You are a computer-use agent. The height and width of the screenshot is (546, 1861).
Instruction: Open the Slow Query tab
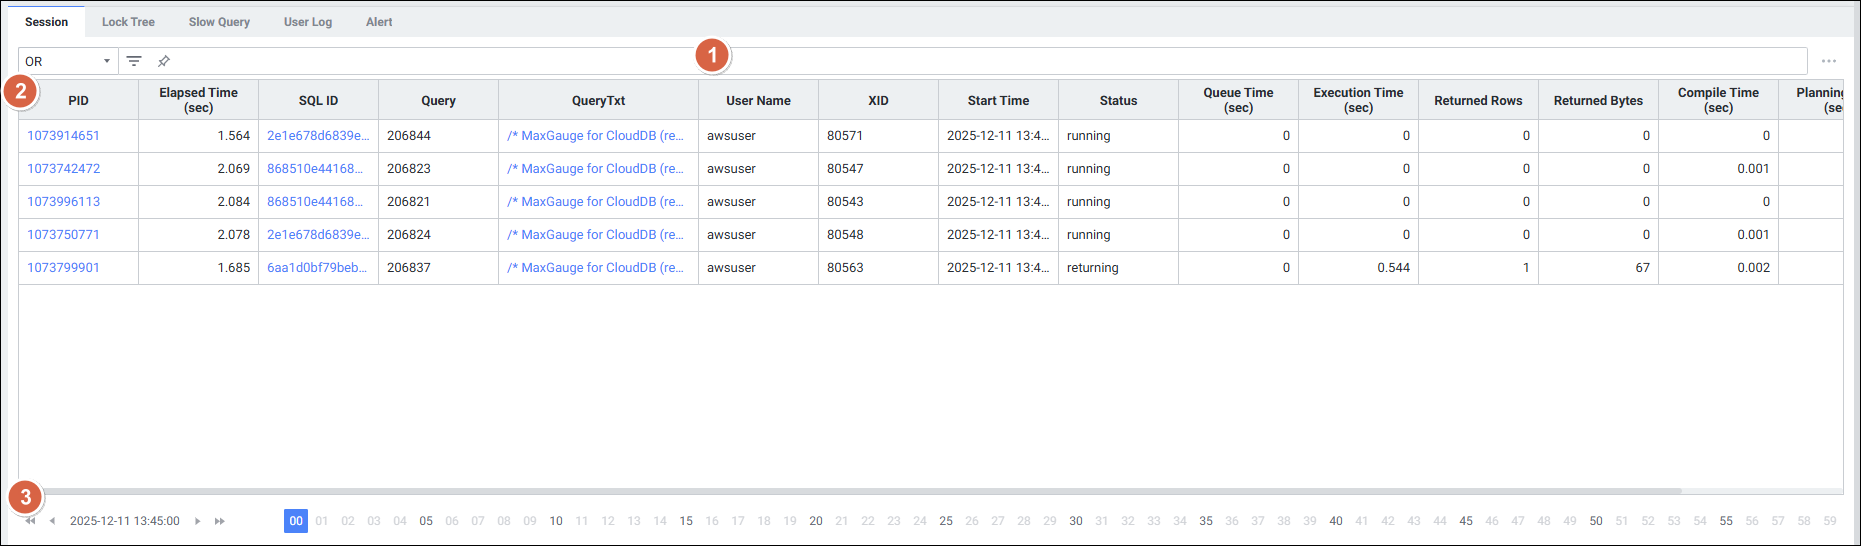coord(219,22)
